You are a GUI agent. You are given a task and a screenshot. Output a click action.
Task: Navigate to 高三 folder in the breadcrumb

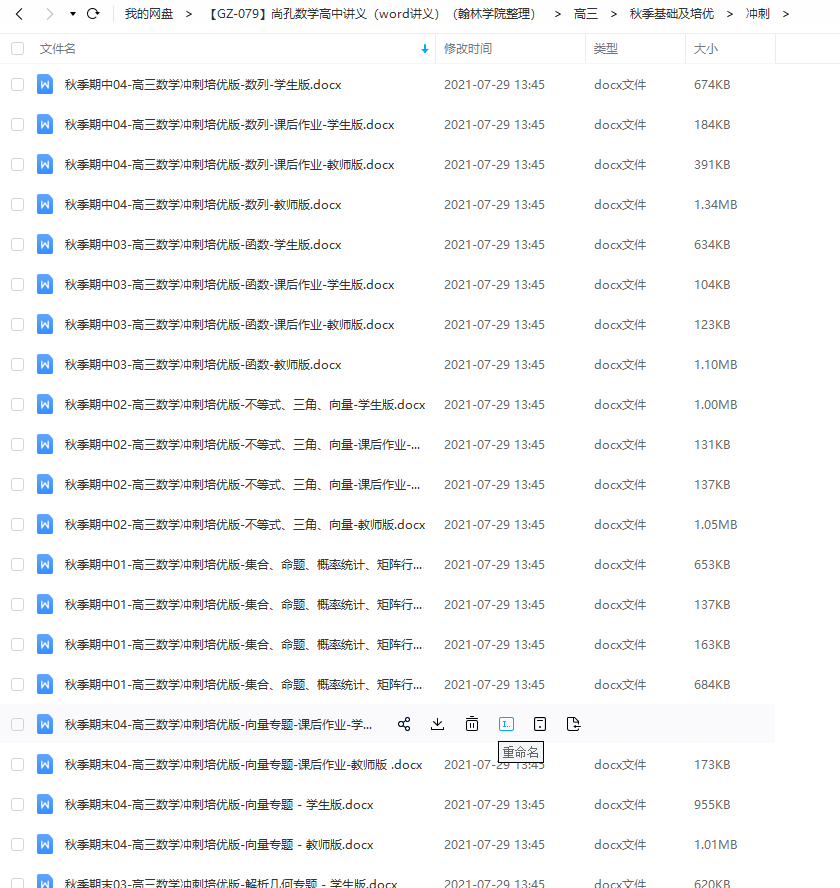[586, 14]
